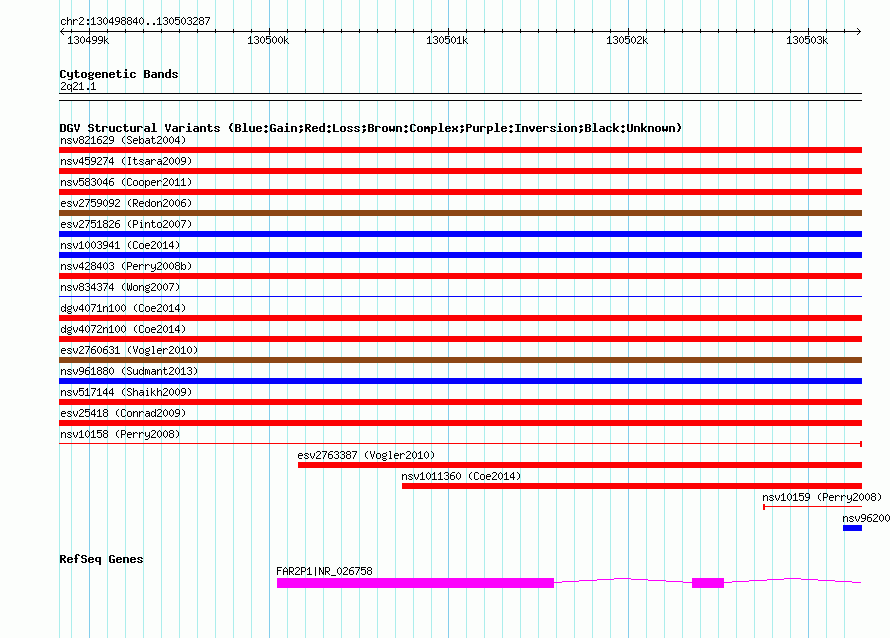
Task: Click the large magenta FAR2P1 exon block
Action: tap(415, 583)
